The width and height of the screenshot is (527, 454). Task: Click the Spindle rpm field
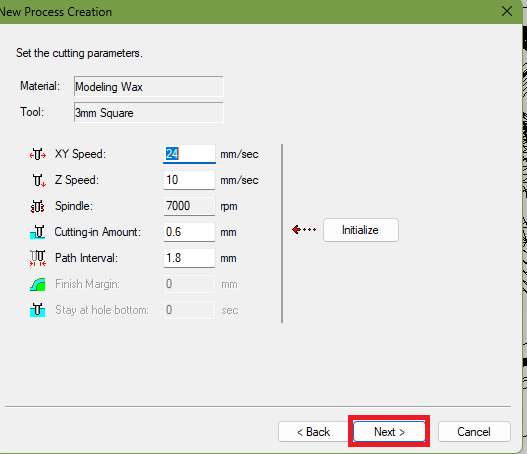coord(189,206)
